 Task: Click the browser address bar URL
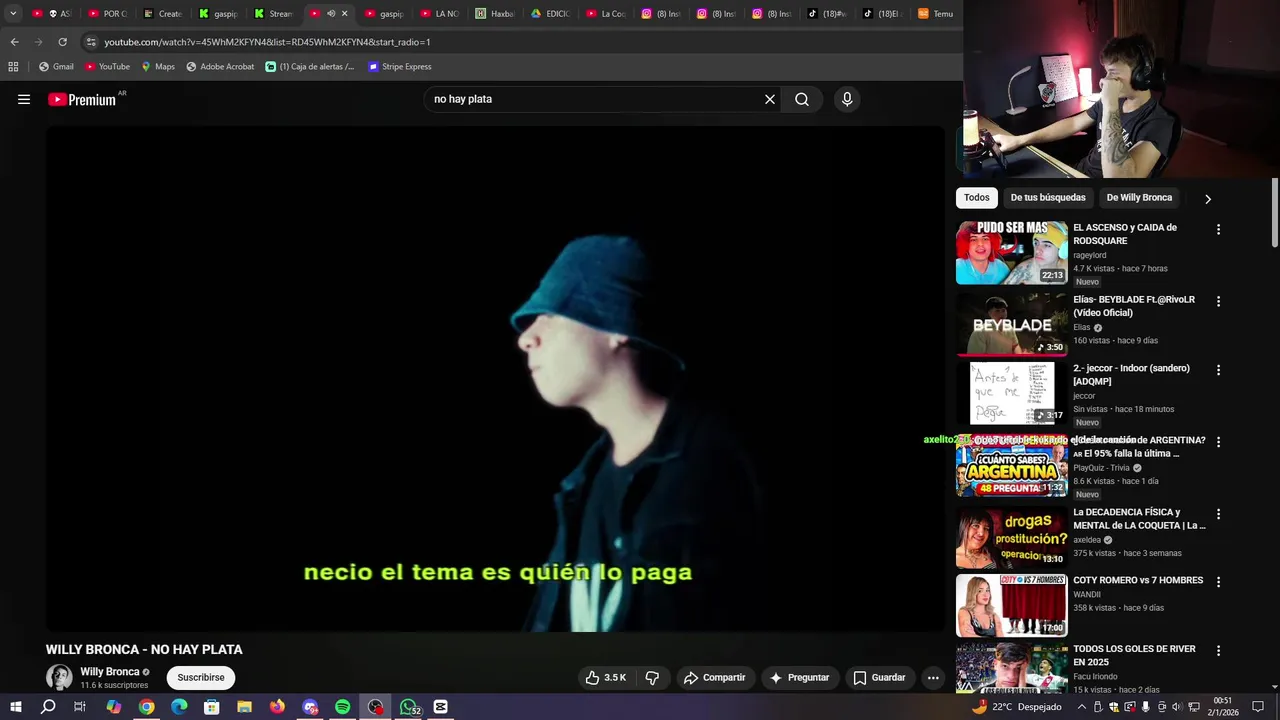[267, 42]
